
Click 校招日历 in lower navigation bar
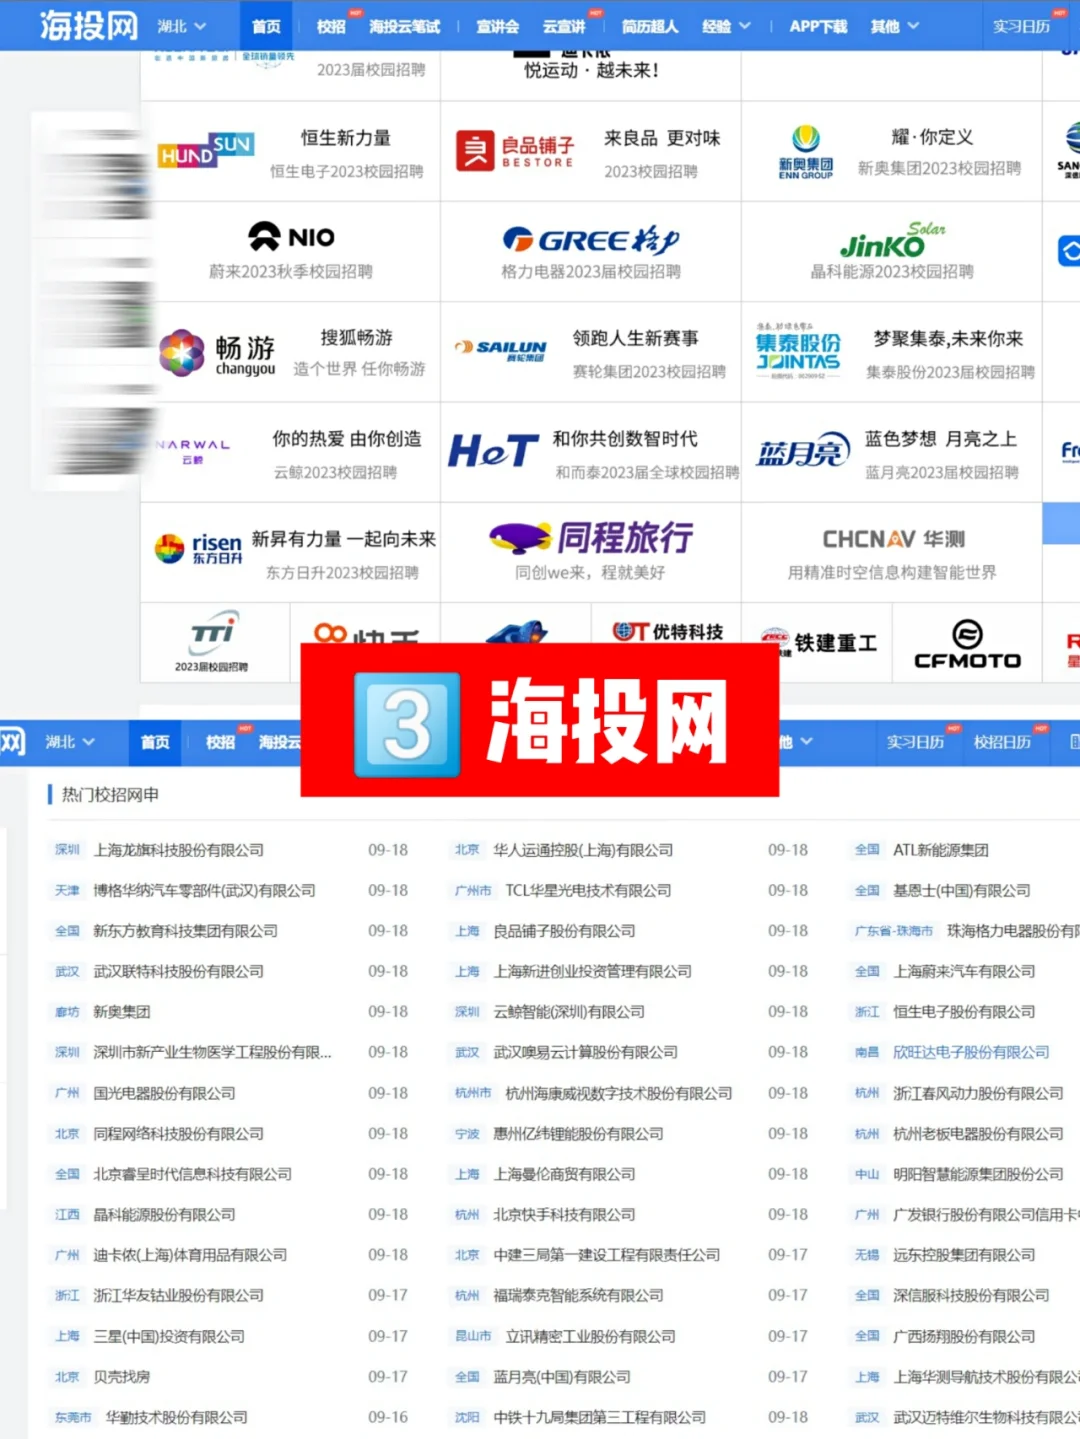pyautogui.click(x=1002, y=742)
